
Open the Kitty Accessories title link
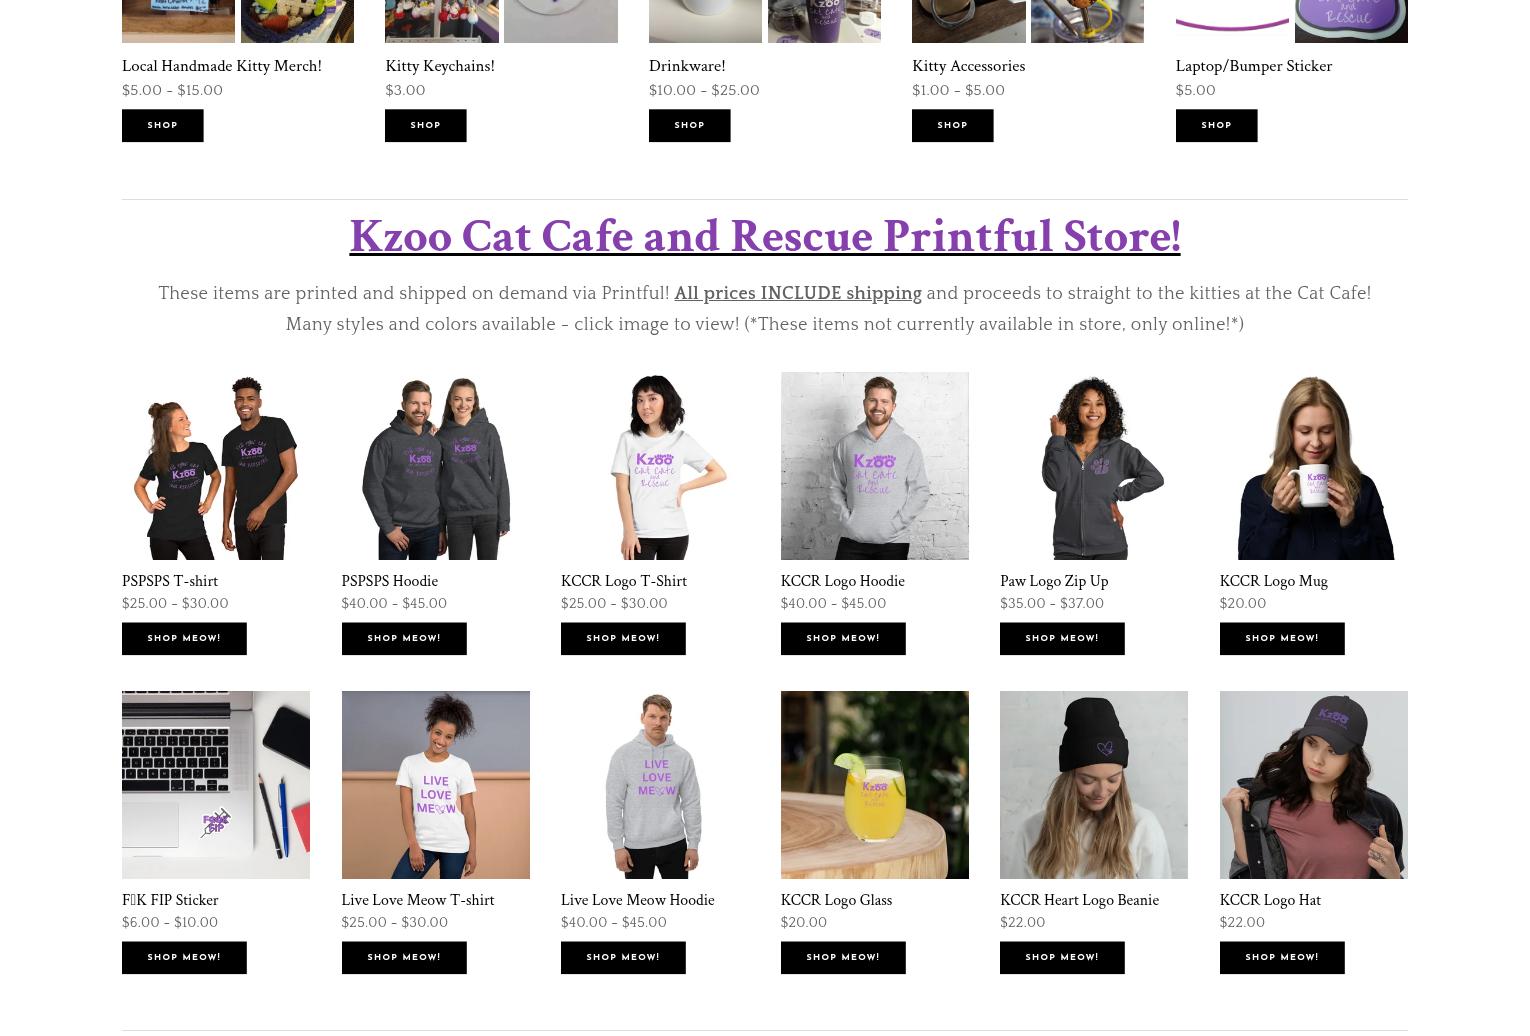tap(968, 66)
